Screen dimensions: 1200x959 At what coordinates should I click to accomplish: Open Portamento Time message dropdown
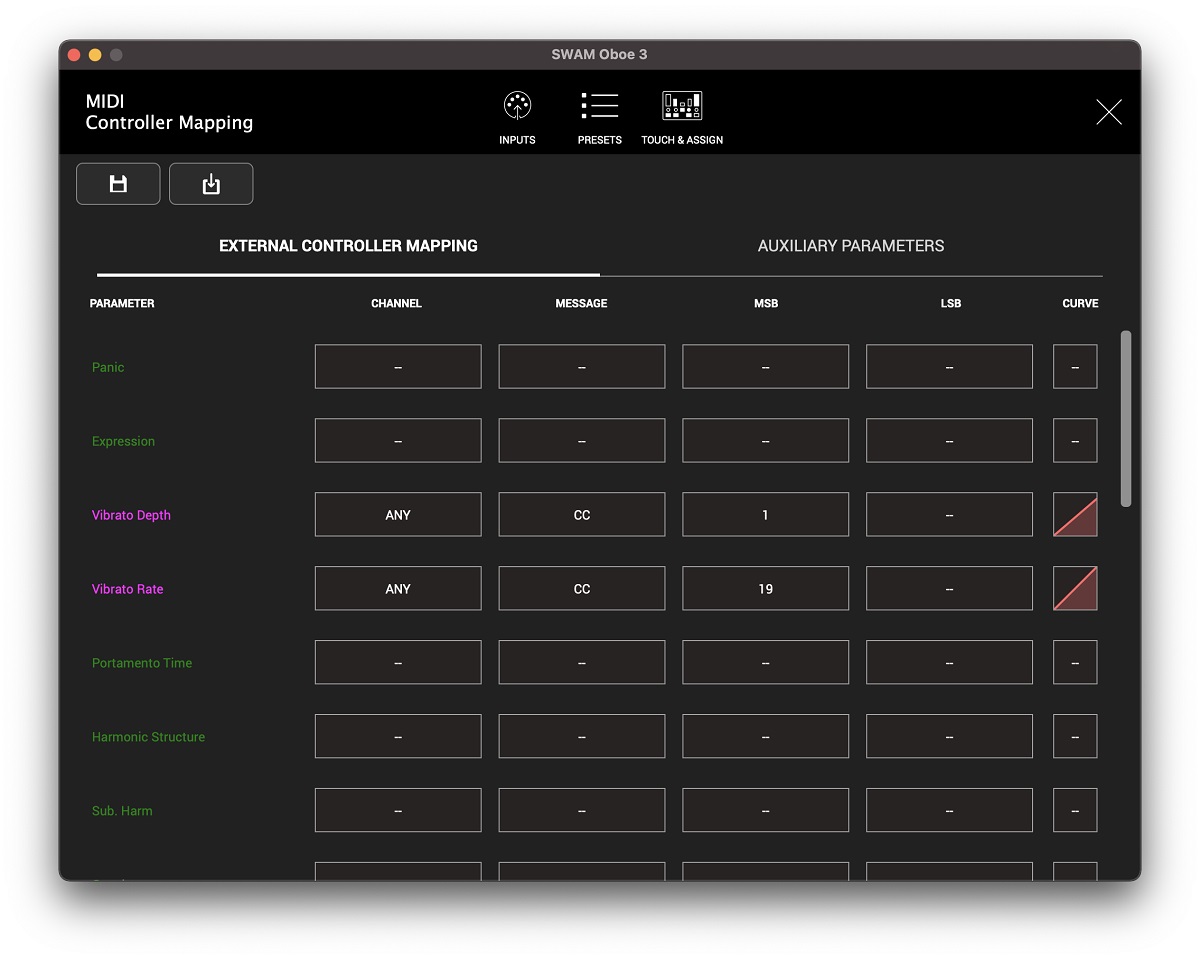point(582,663)
